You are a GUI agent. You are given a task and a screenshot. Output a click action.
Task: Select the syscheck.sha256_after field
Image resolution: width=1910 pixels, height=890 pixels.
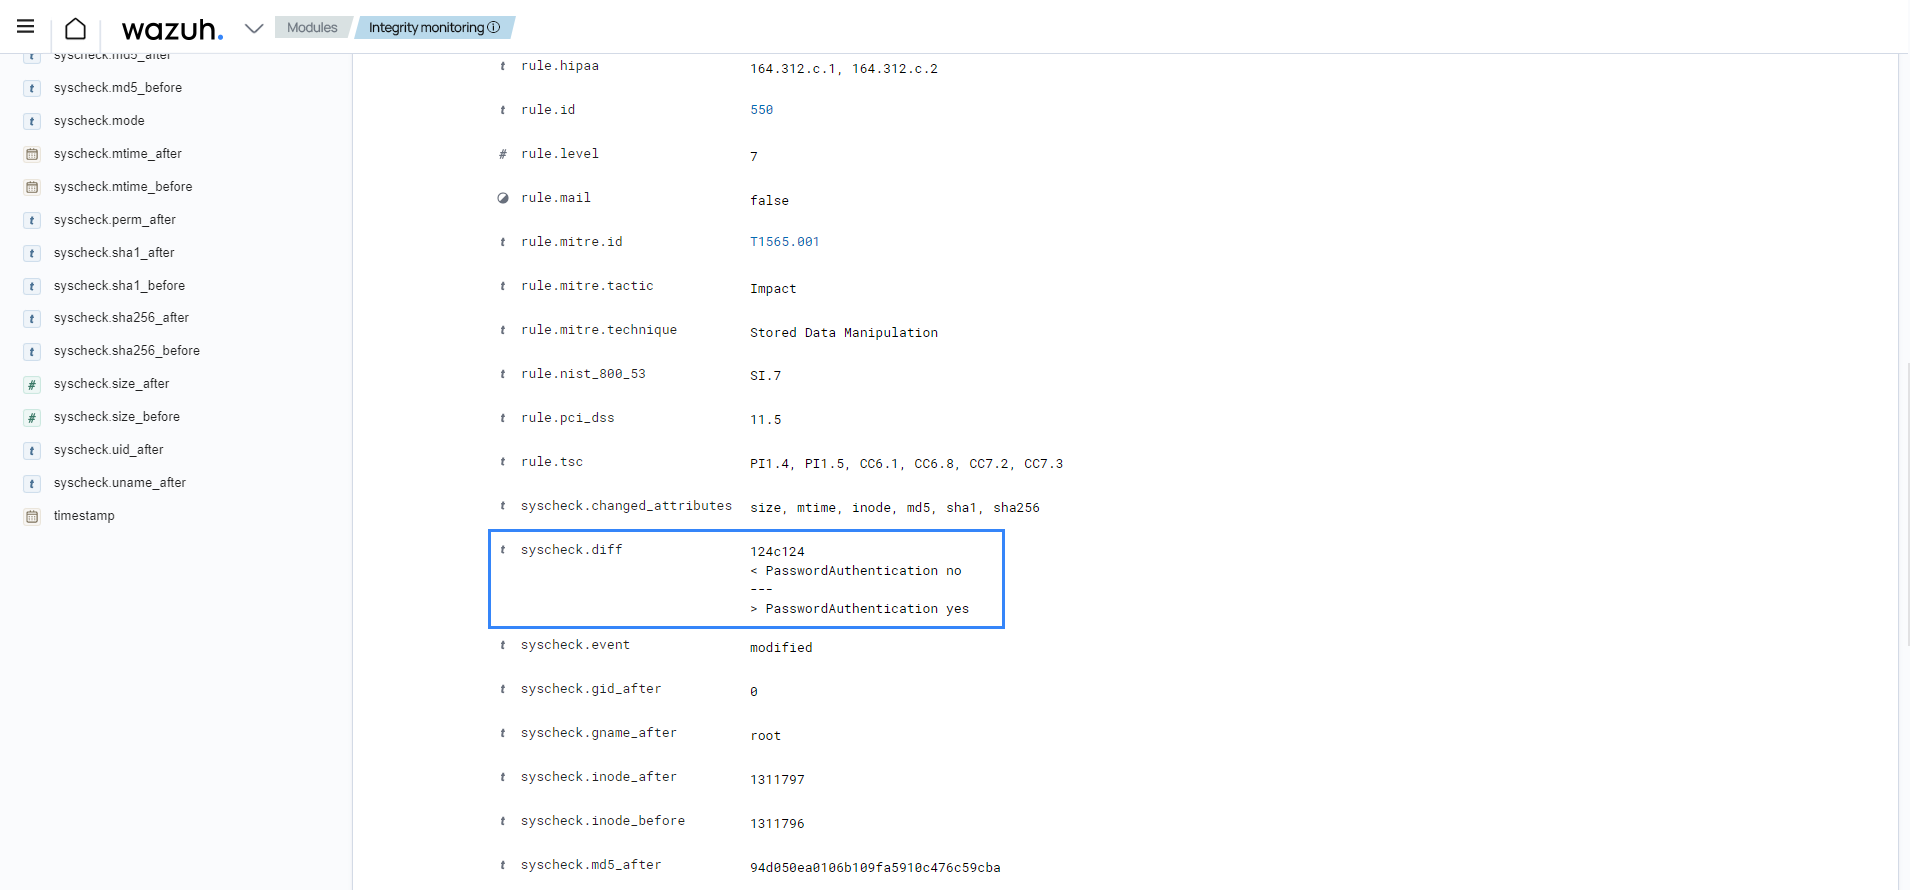121,318
